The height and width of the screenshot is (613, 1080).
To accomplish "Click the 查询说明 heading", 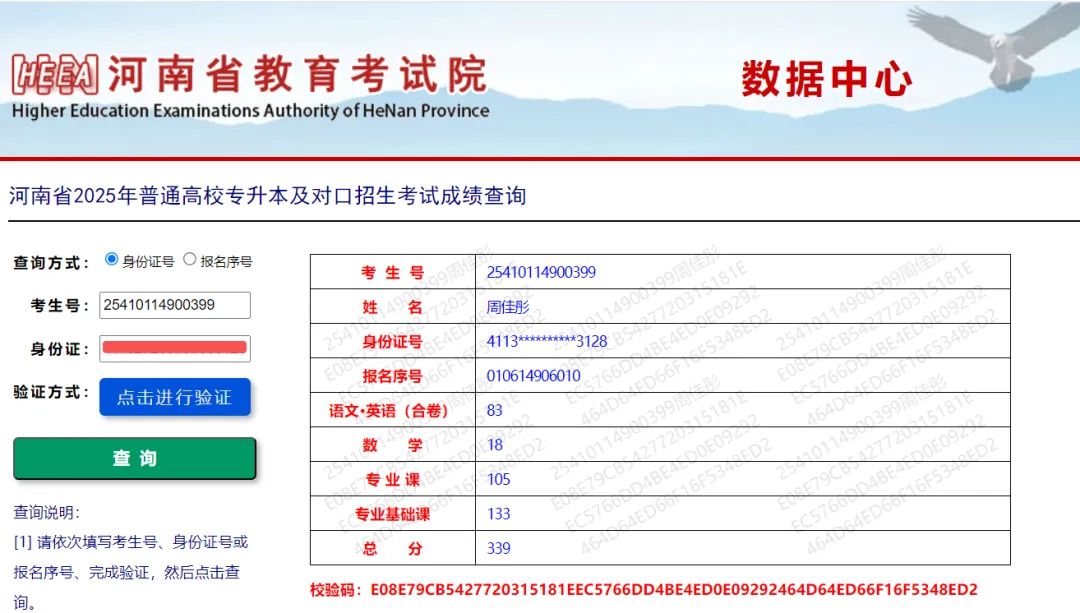I will 46,512.
